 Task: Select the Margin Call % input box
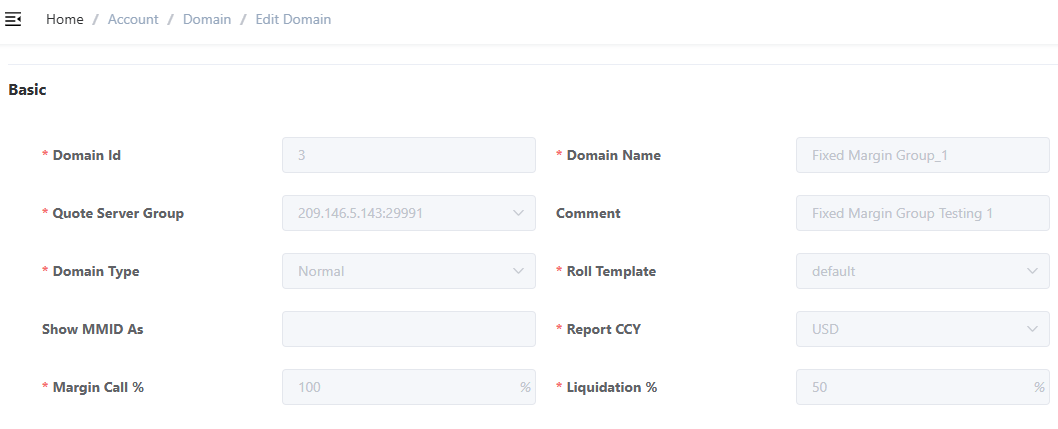pyautogui.click(x=400, y=387)
